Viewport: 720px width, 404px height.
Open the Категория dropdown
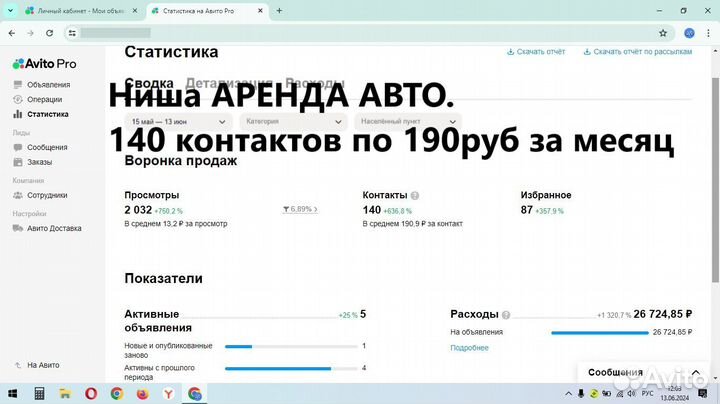293,122
